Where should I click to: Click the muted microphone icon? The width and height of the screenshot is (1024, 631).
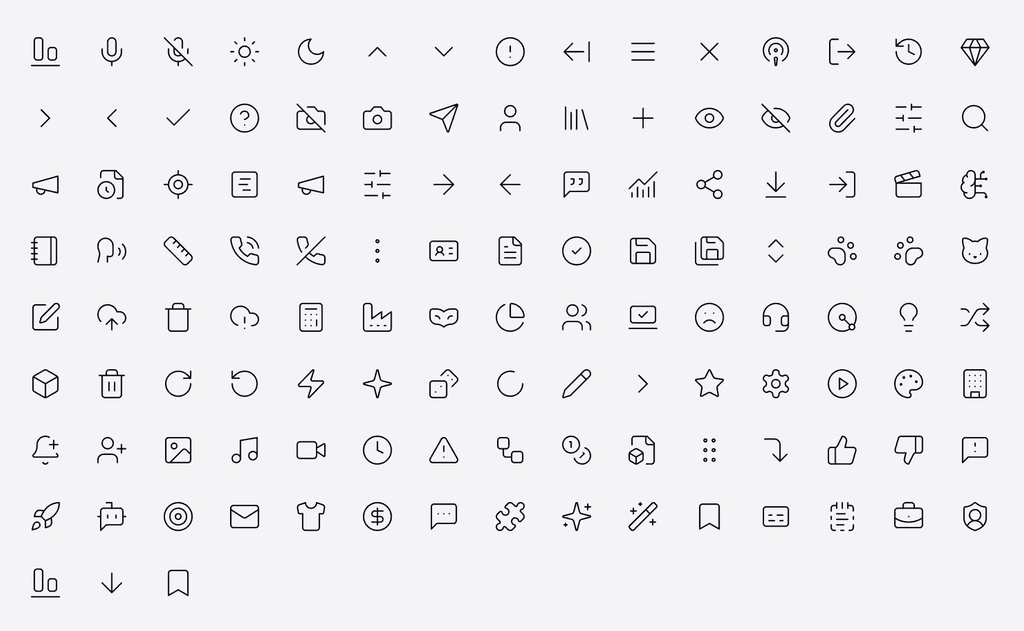[x=178, y=52]
